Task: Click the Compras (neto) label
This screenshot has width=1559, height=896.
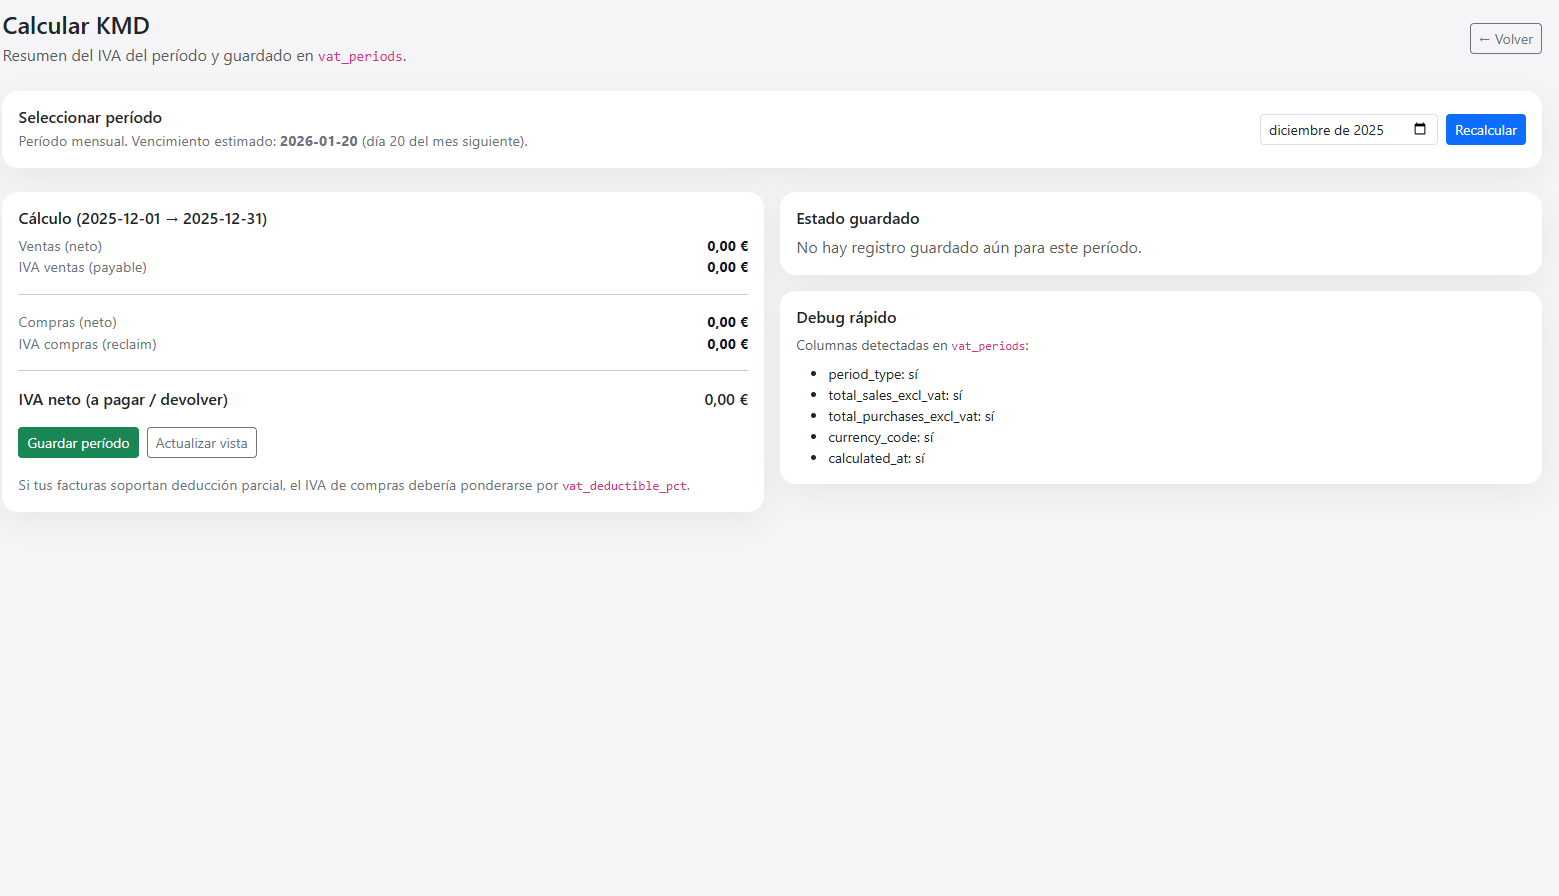Action: [x=67, y=322]
